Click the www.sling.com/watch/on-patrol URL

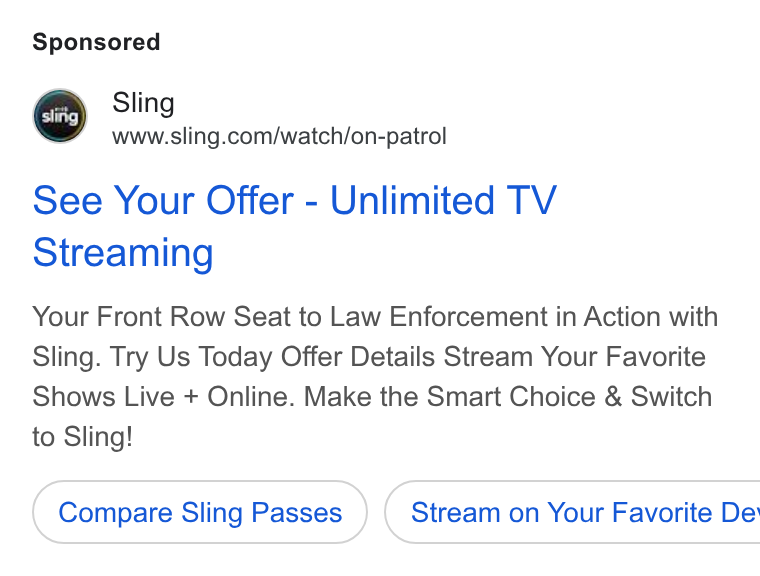point(279,136)
